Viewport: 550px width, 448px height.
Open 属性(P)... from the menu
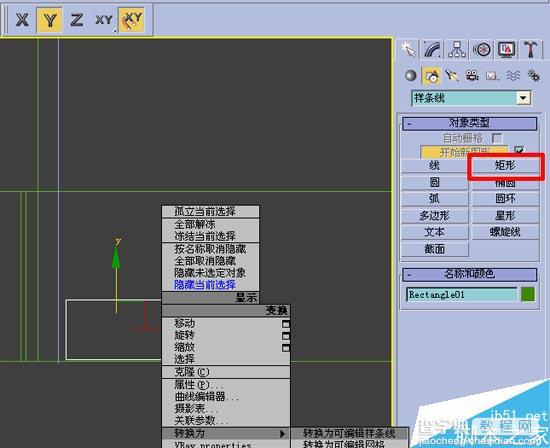coord(226,385)
